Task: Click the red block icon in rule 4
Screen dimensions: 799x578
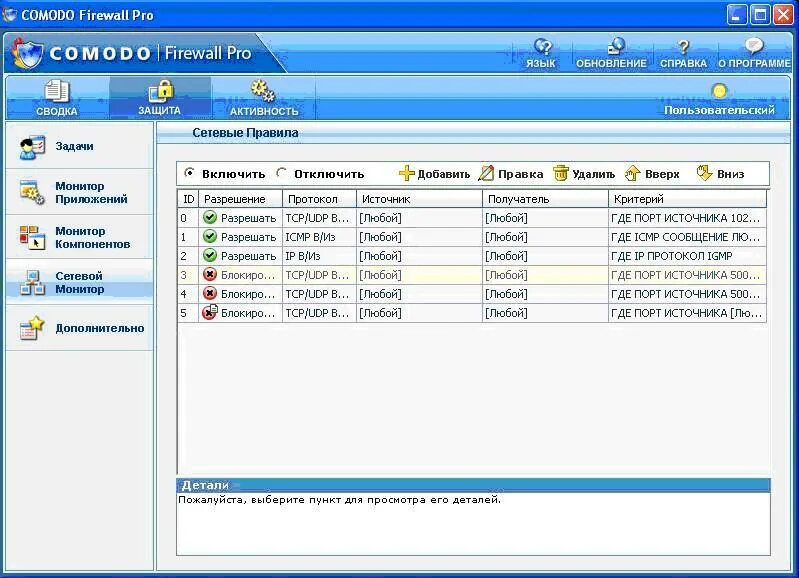Action: tap(209, 293)
